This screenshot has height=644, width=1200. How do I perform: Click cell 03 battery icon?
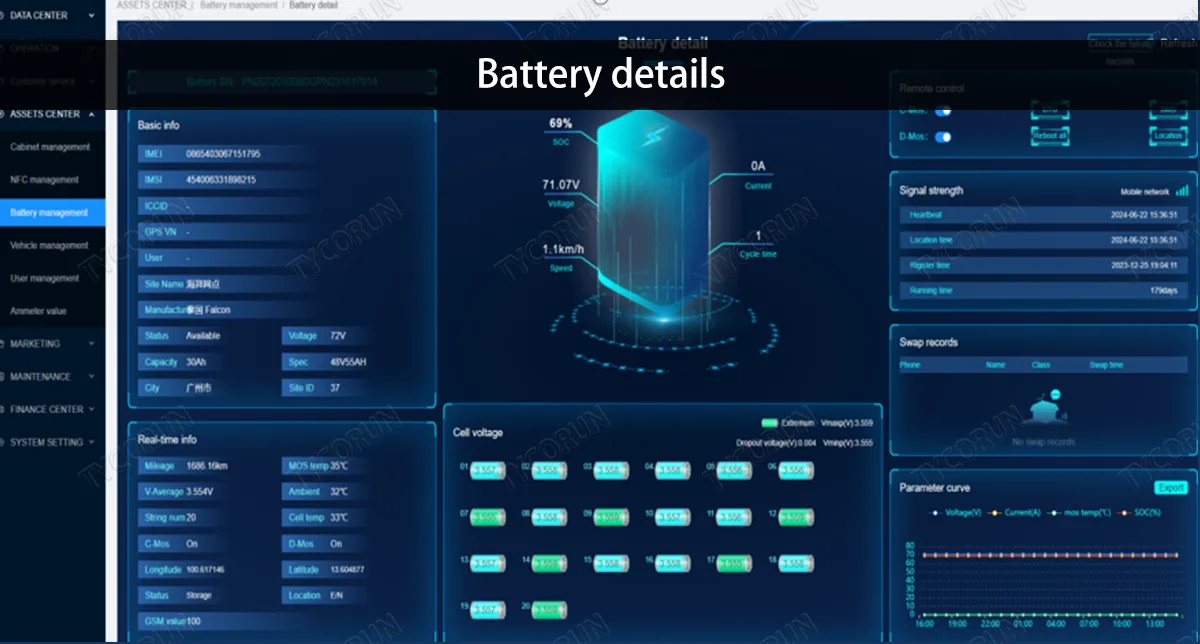click(611, 469)
